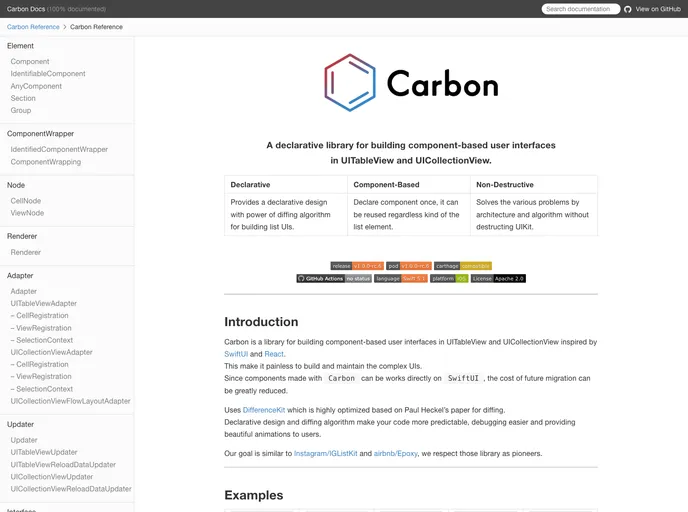The height and width of the screenshot is (512, 688).
Task: Select the Updater section heading
Action: pyautogui.click(x=20, y=424)
